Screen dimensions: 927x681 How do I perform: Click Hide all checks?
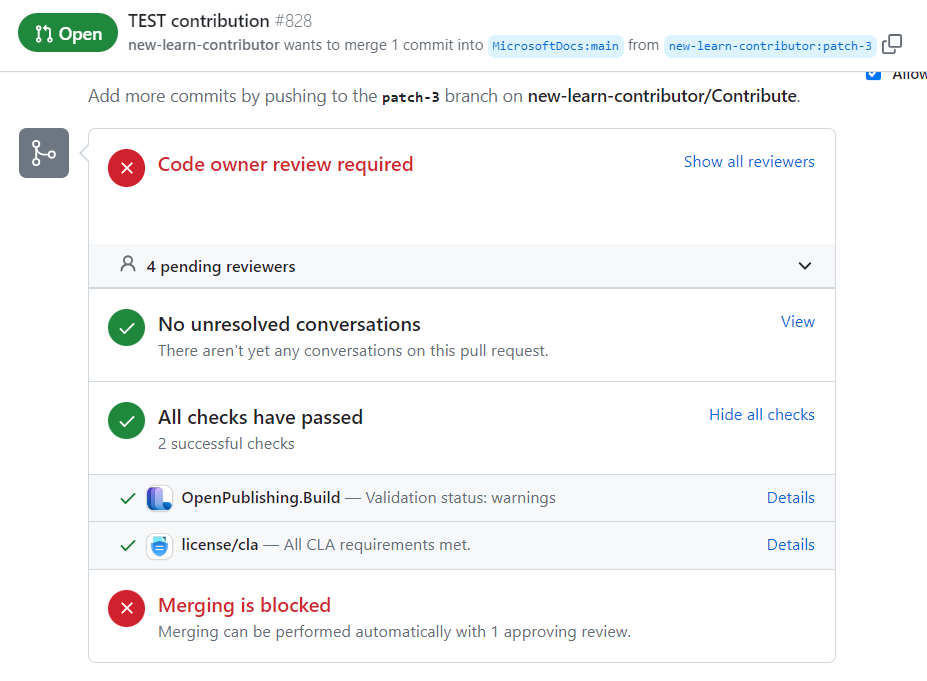pyautogui.click(x=761, y=414)
